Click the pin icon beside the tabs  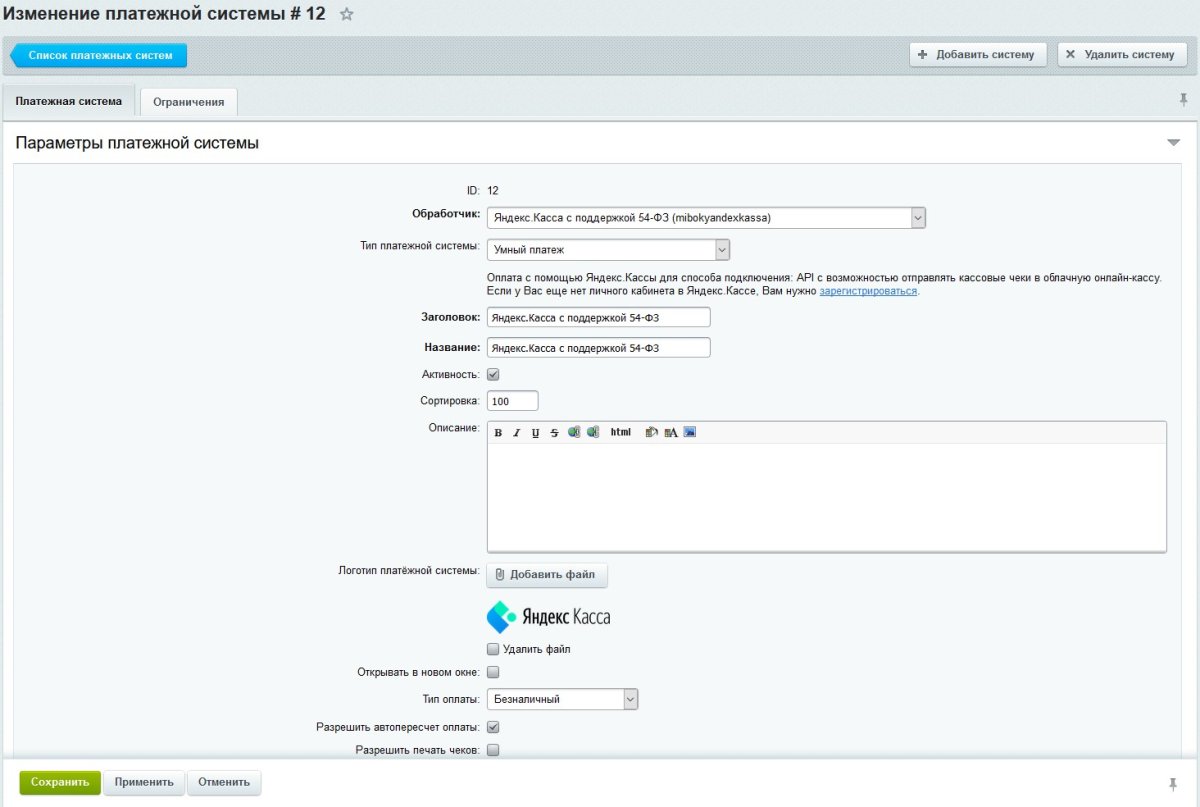point(1184,100)
